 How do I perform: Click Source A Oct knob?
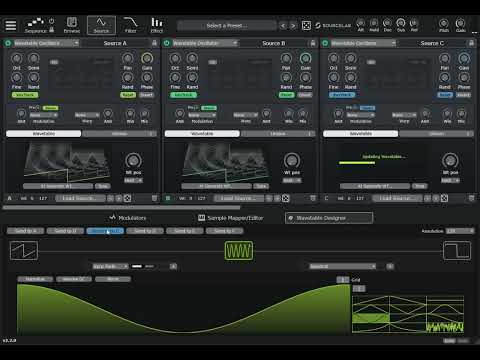click(17, 59)
